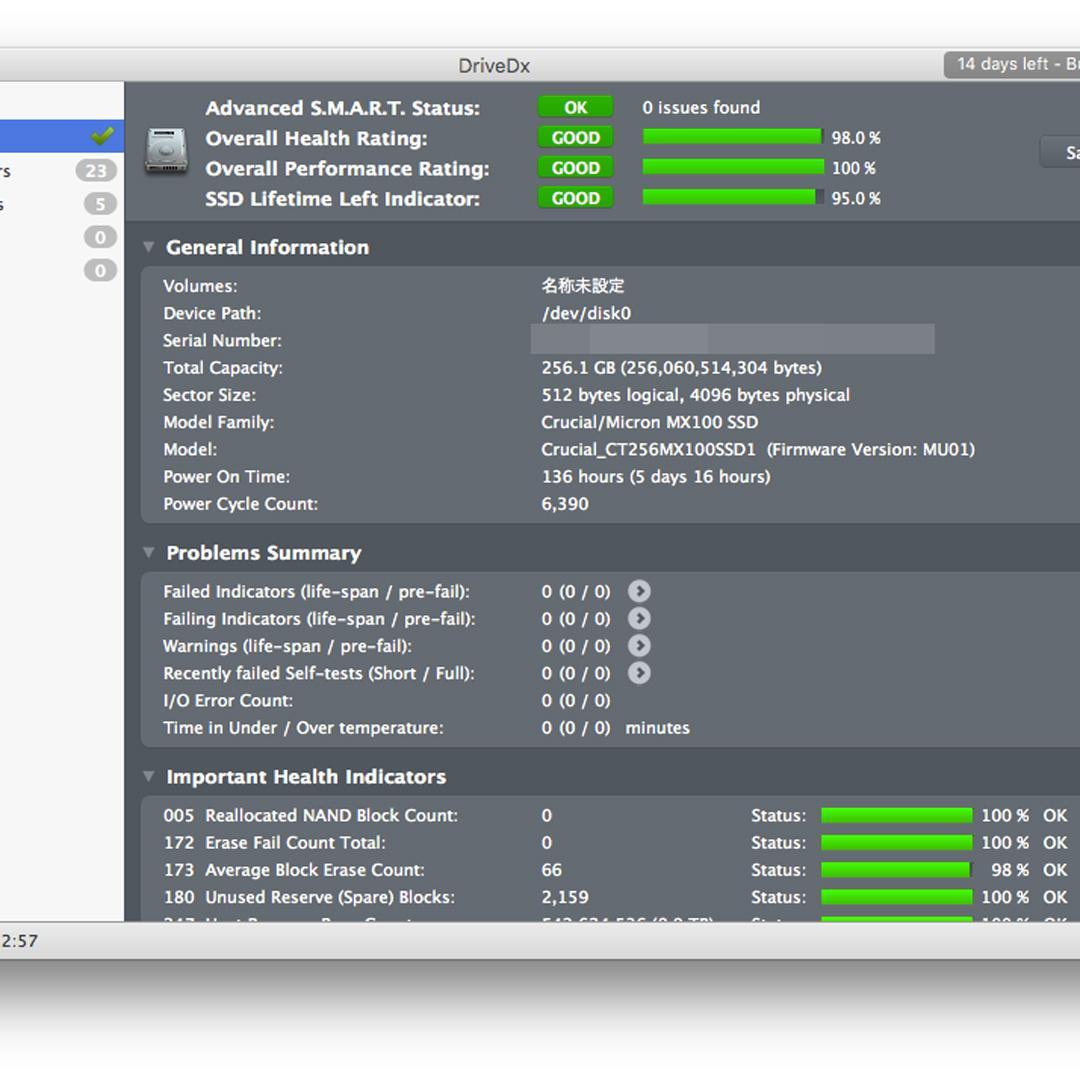Click the DriveDx window title
The height and width of the screenshot is (1080, 1080).
pyautogui.click(x=494, y=66)
